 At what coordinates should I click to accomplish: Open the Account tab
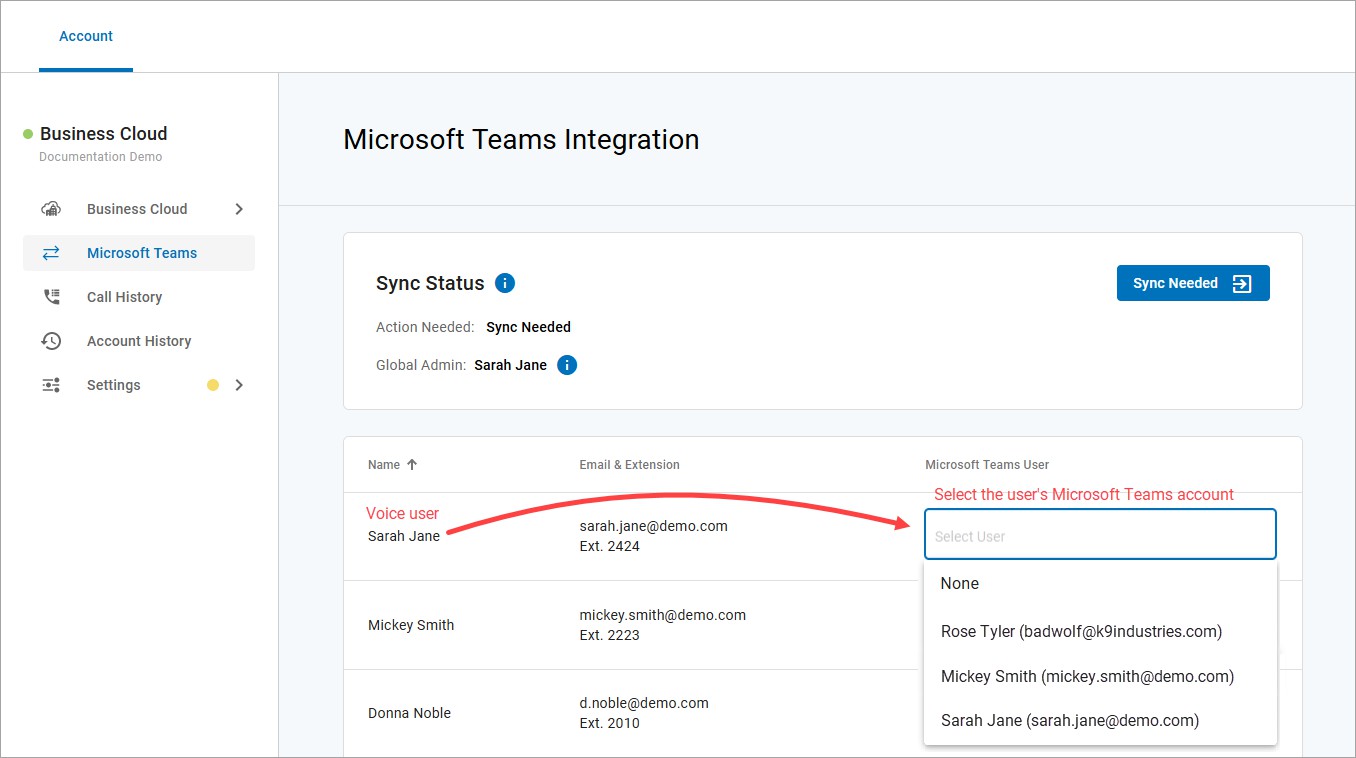tap(86, 36)
